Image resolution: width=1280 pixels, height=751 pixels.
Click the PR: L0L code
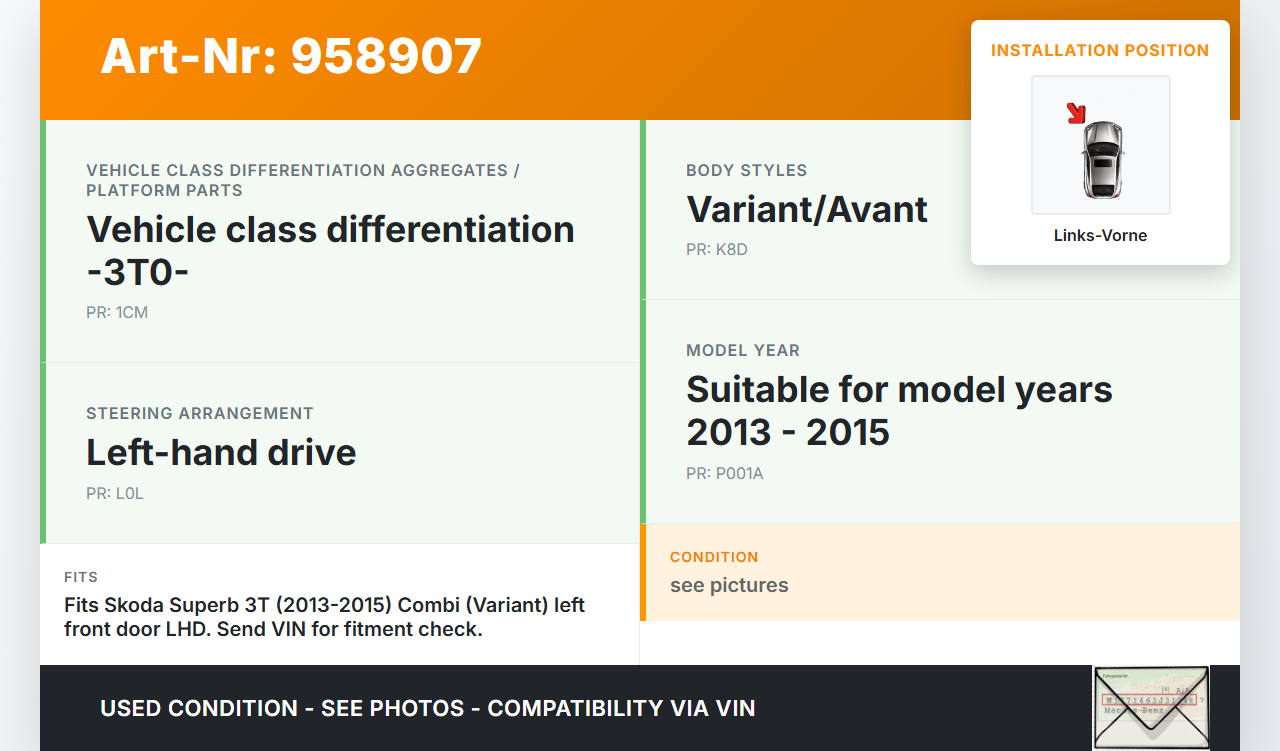point(115,493)
